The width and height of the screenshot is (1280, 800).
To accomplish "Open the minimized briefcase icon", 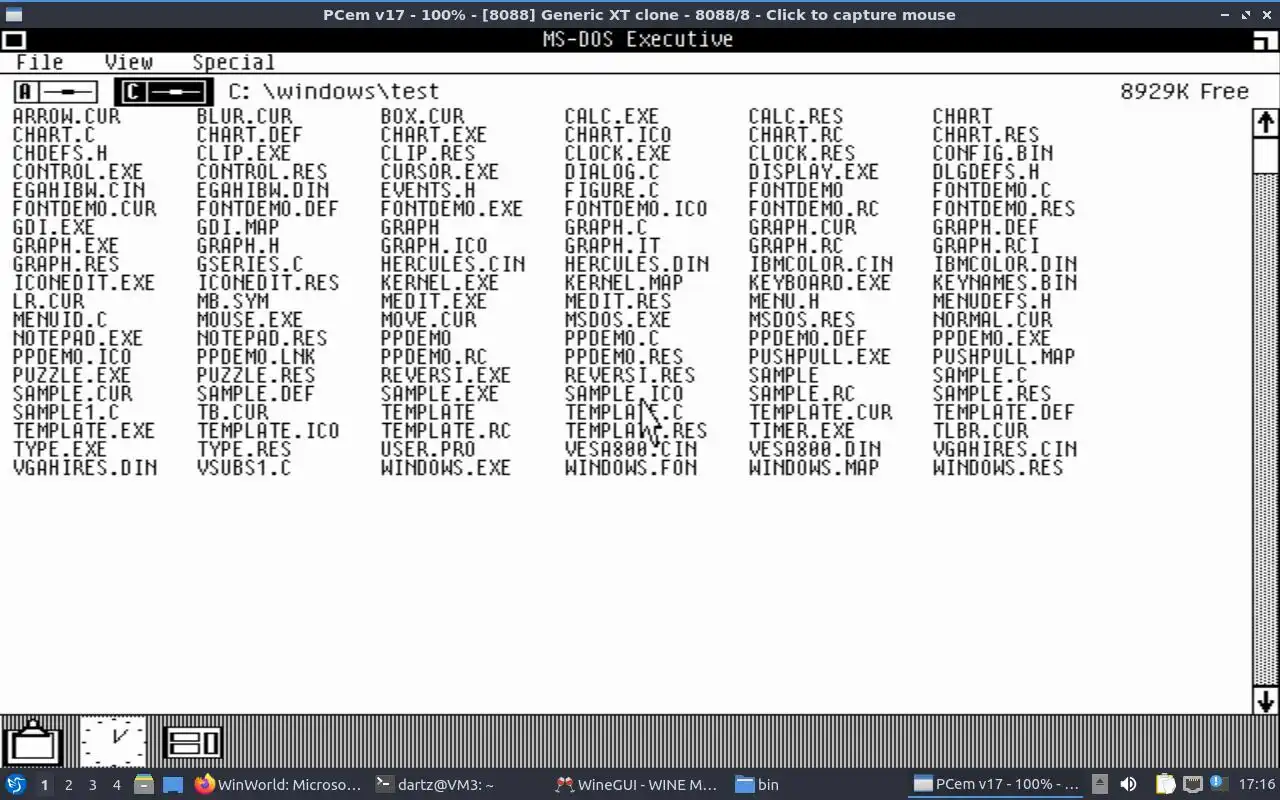I will tap(34, 743).
